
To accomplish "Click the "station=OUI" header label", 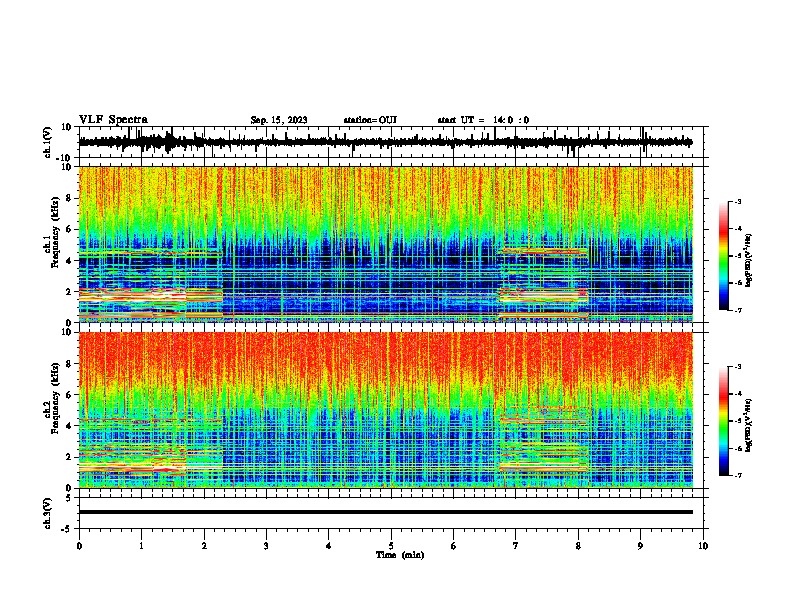I will click(x=370, y=120).
